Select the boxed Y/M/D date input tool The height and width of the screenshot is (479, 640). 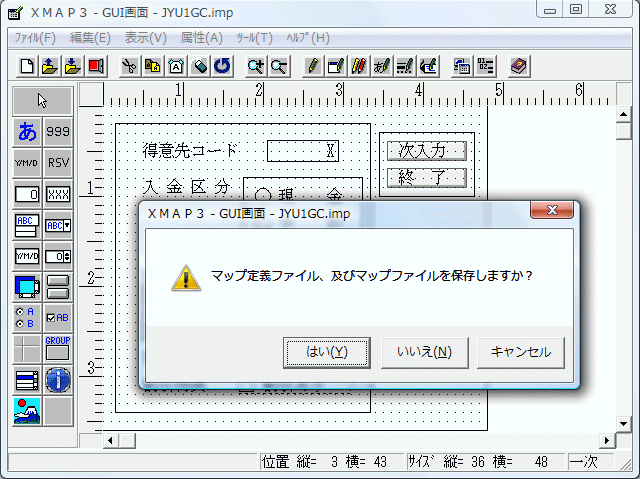[27, 256]
